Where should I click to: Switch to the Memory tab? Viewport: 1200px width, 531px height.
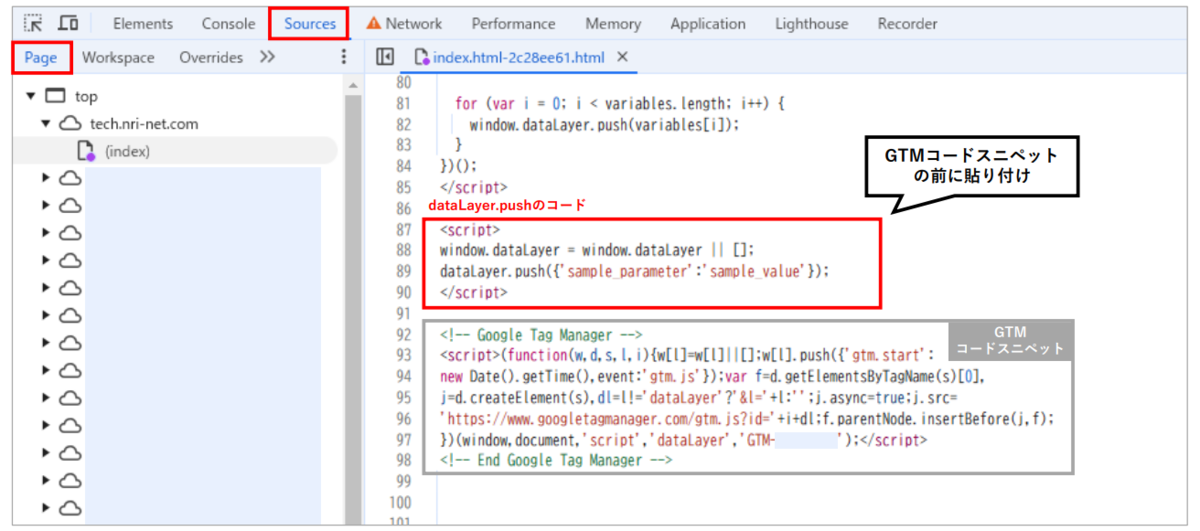(x=613, y=23)
